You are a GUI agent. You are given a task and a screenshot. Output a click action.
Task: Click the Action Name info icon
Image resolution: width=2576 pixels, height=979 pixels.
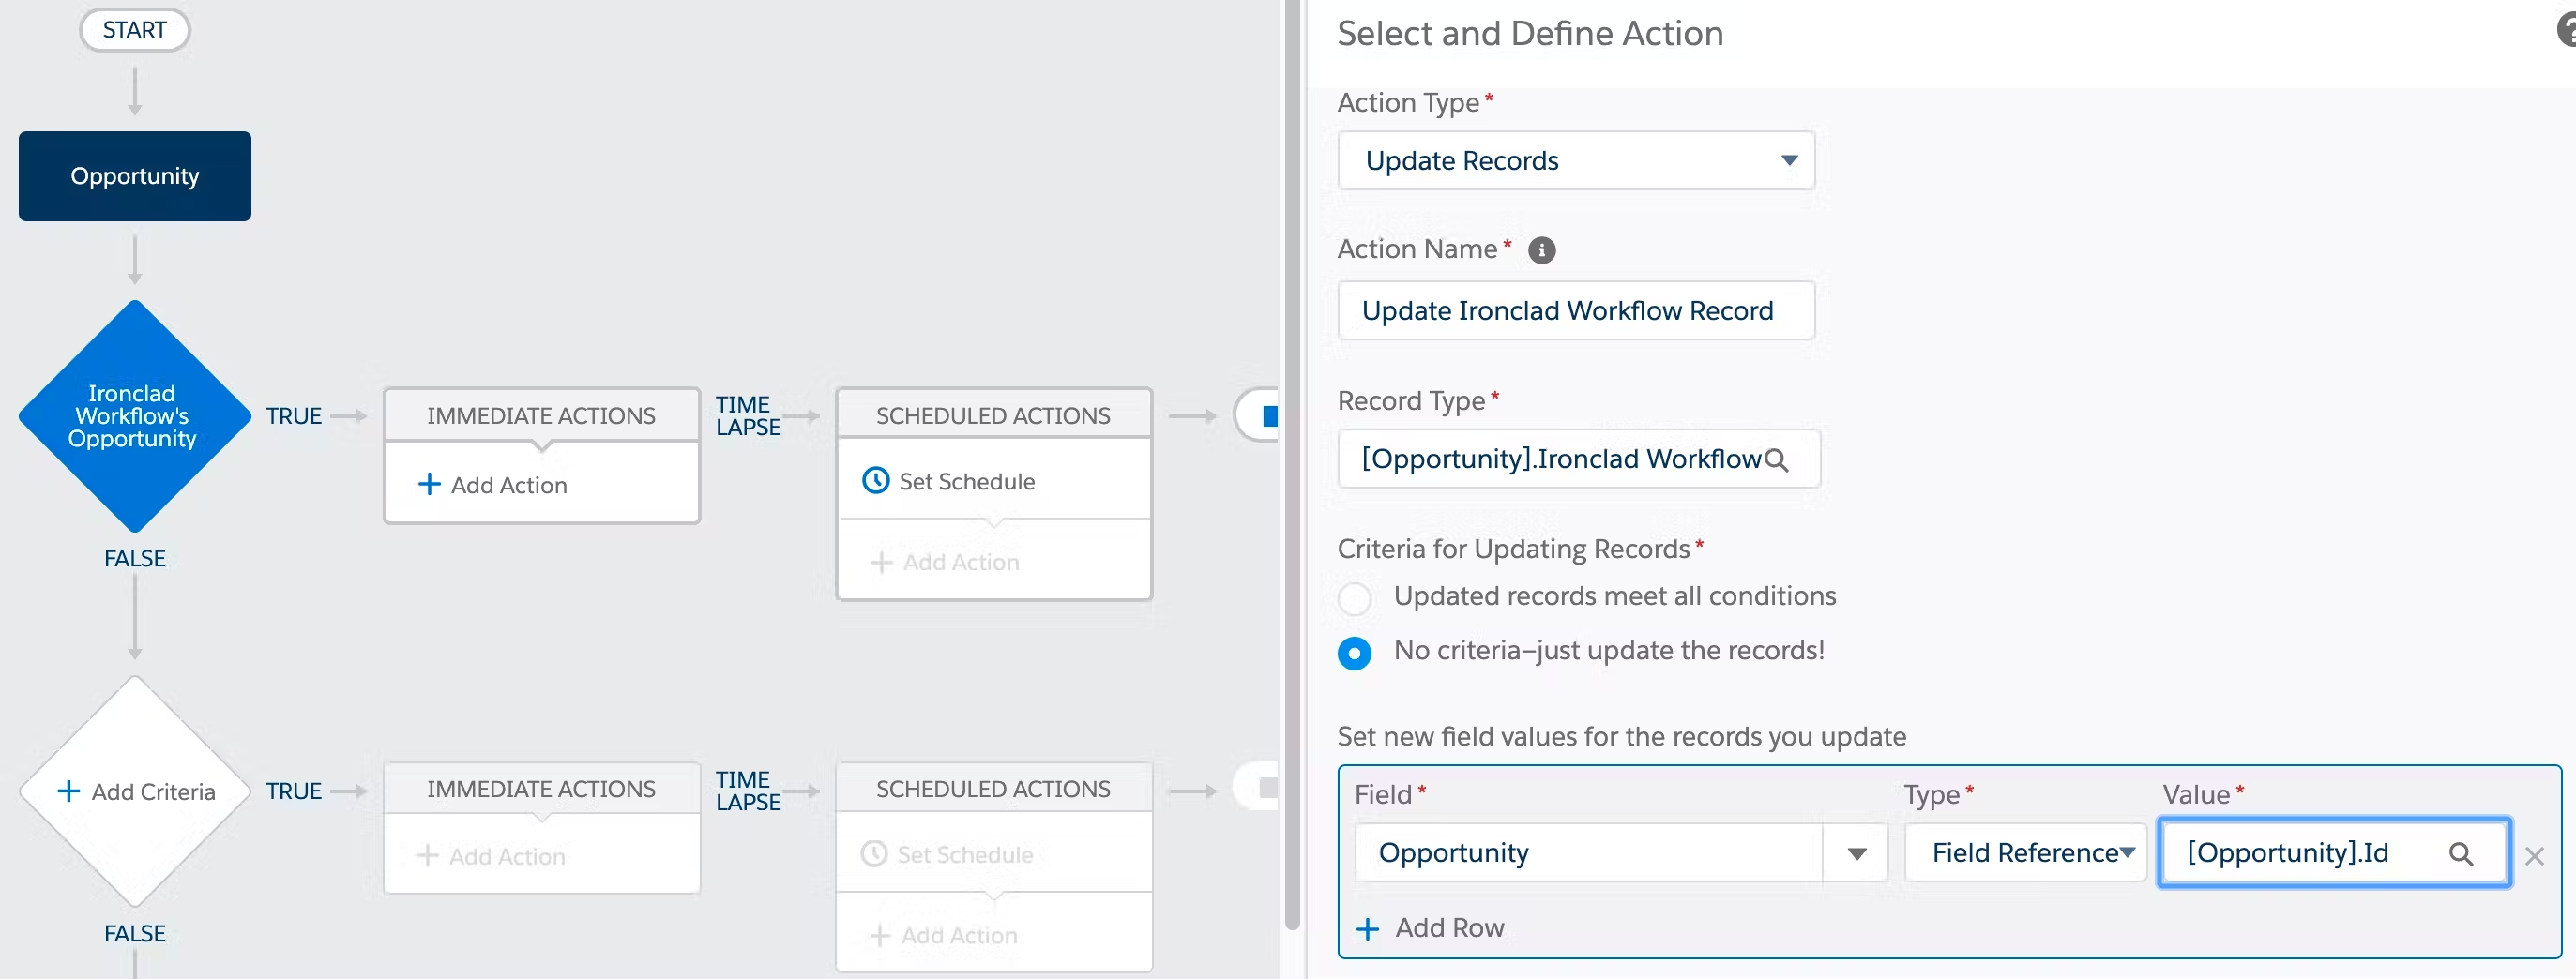click(x=1541, y=250)
